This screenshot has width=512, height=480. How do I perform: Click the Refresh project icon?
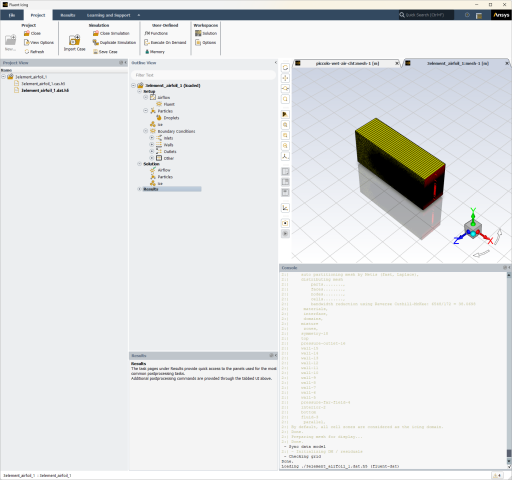point(27,52)
